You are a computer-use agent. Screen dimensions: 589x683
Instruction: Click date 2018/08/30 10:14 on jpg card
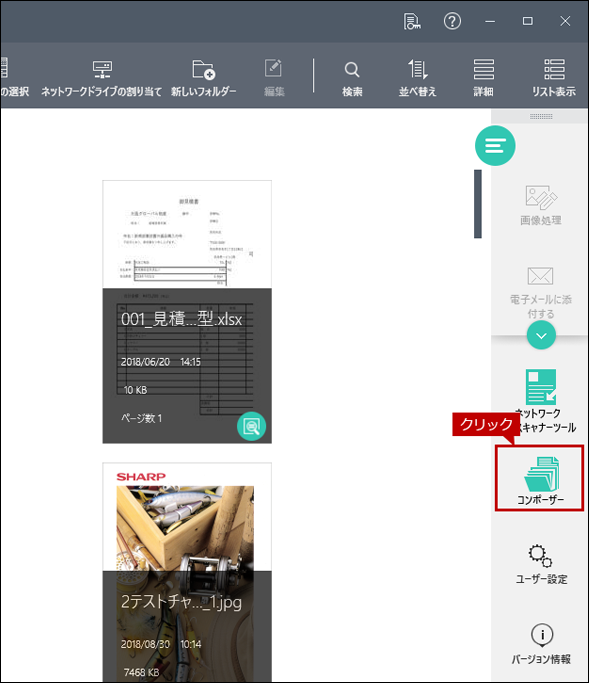161,644
